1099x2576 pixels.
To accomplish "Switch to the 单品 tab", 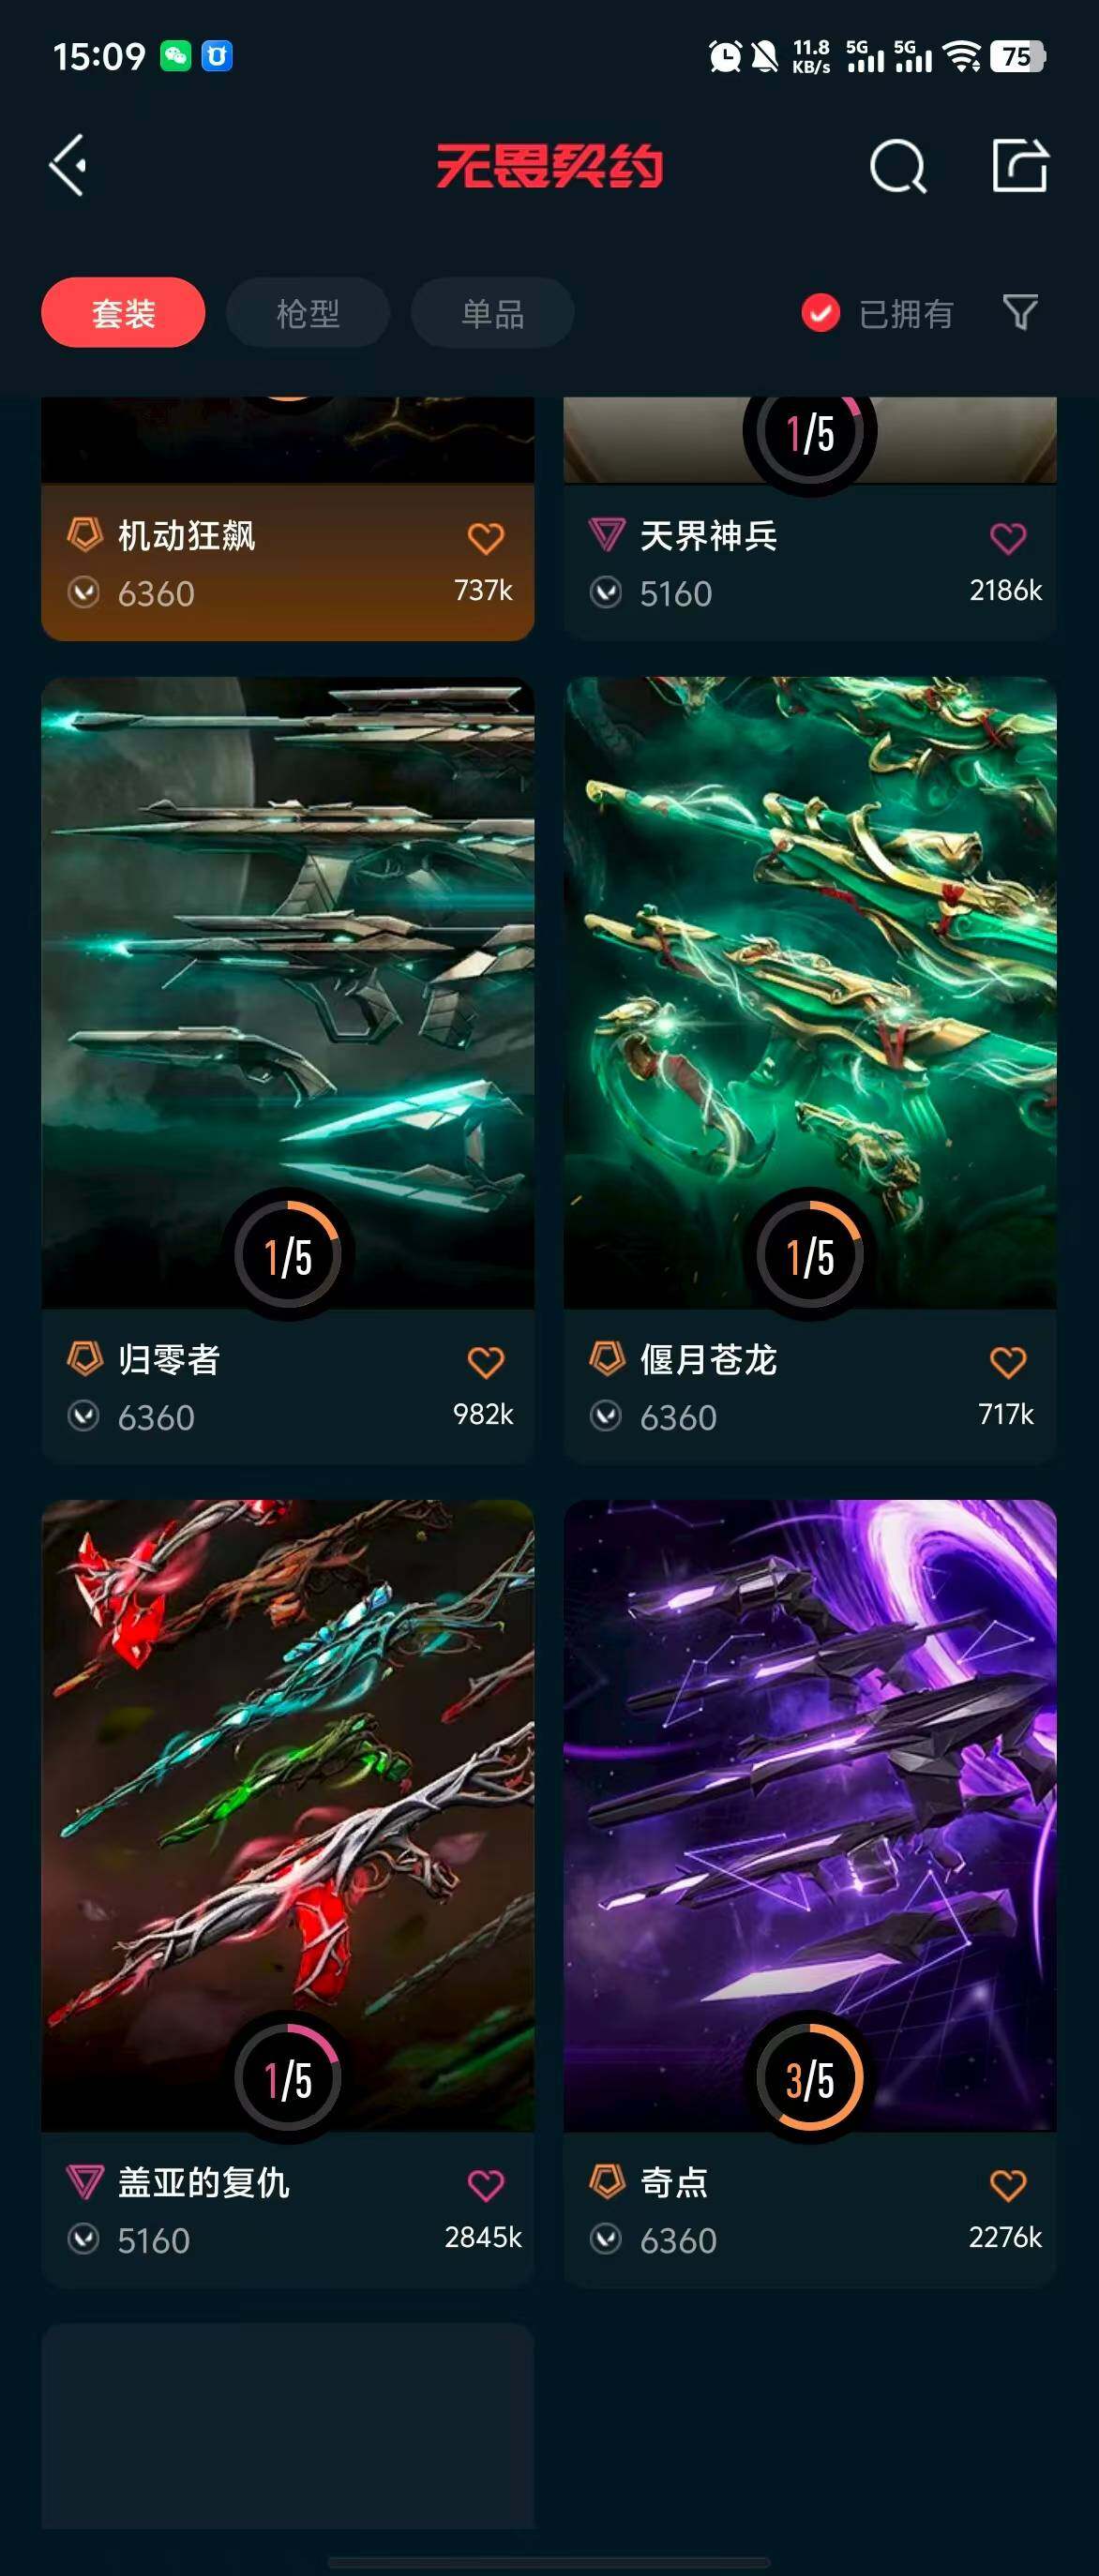I will 492,313.
